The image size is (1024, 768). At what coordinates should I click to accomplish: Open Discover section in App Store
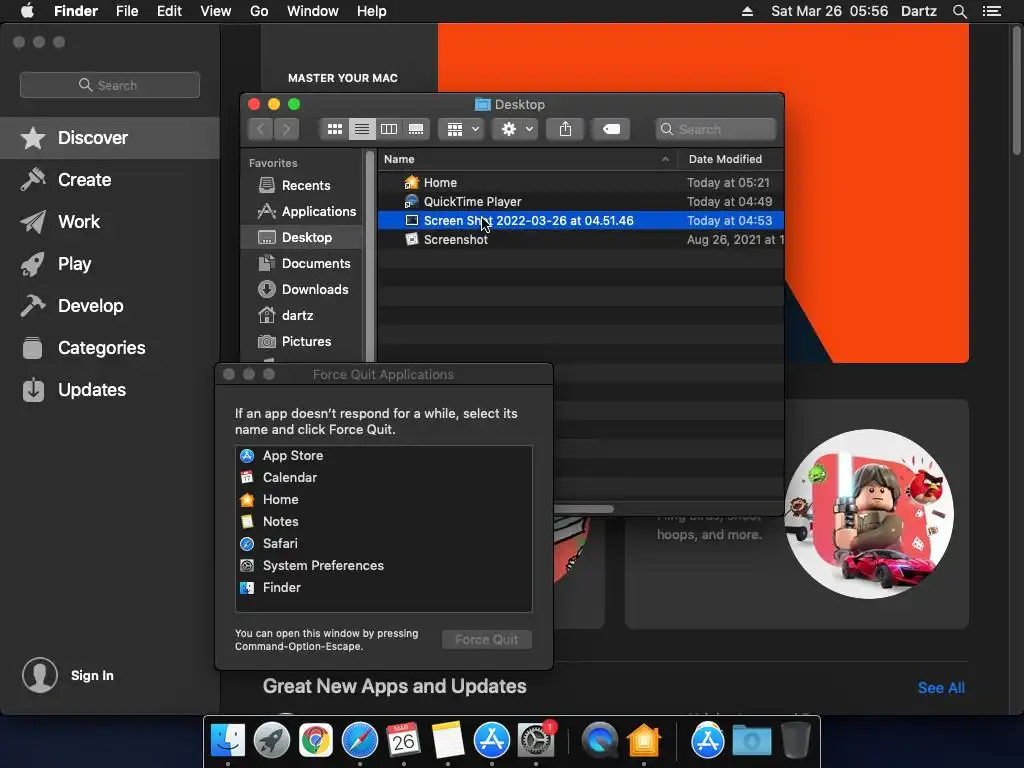[x=110, y=138]
